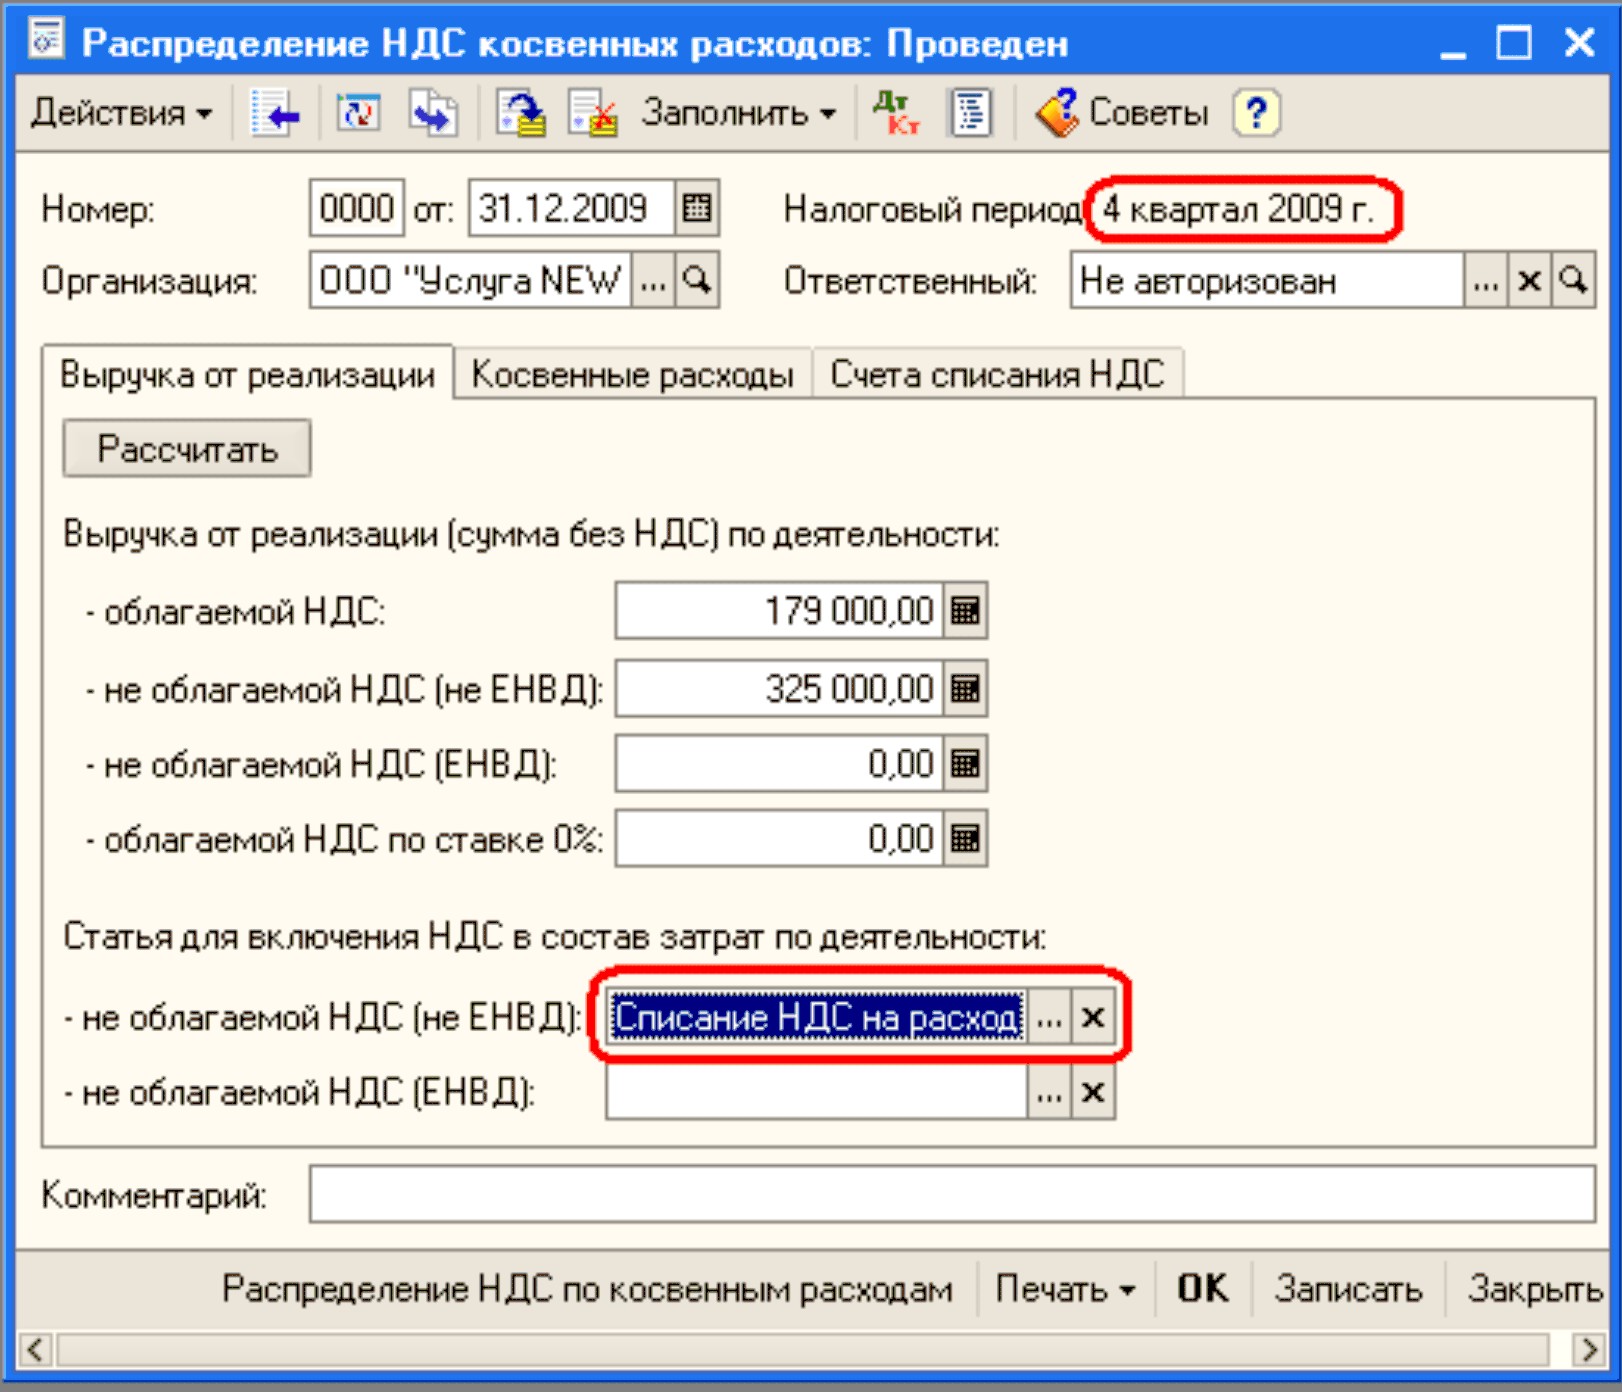Click не облагаемой НДС (ЕНВД) revenue amount field

(x=779, y=764)
